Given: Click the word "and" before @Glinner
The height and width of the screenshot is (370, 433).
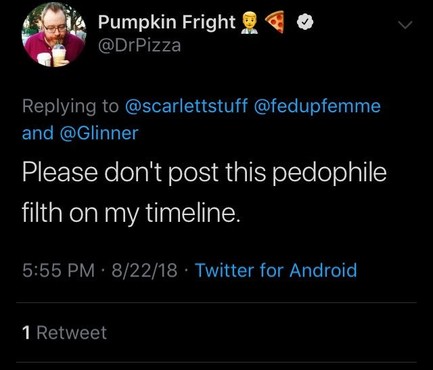Looking at the screenshot, I should [x=38, y=133].
